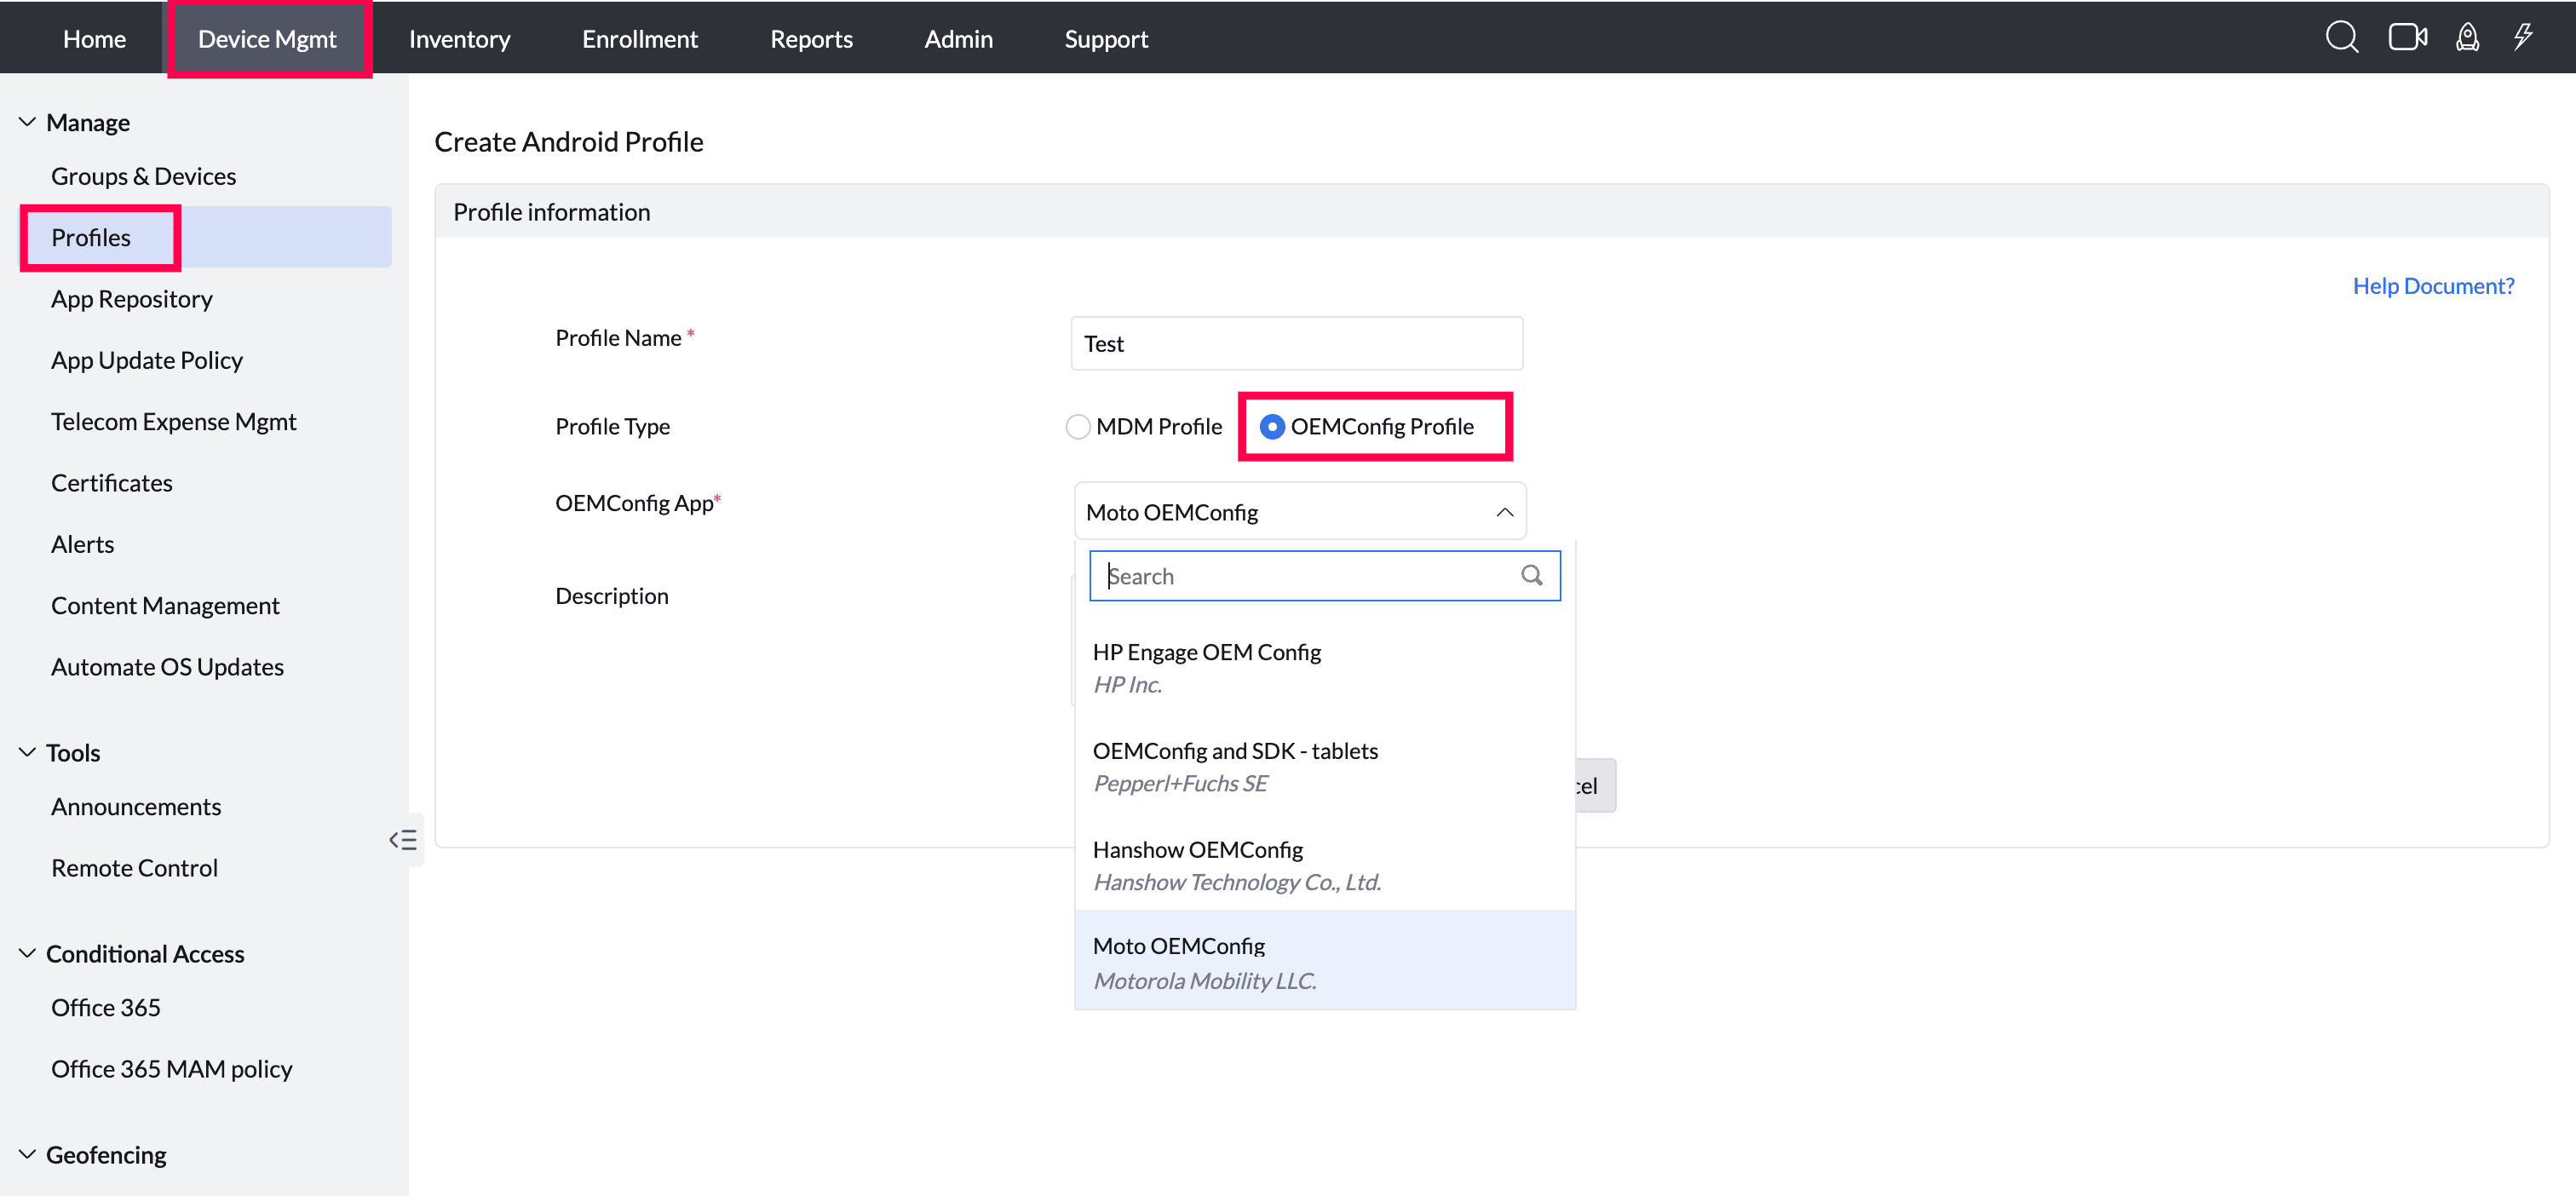Open the search icon in top bar
The height and width of the screenshot is (1196, 2576).
point(2341,38)
